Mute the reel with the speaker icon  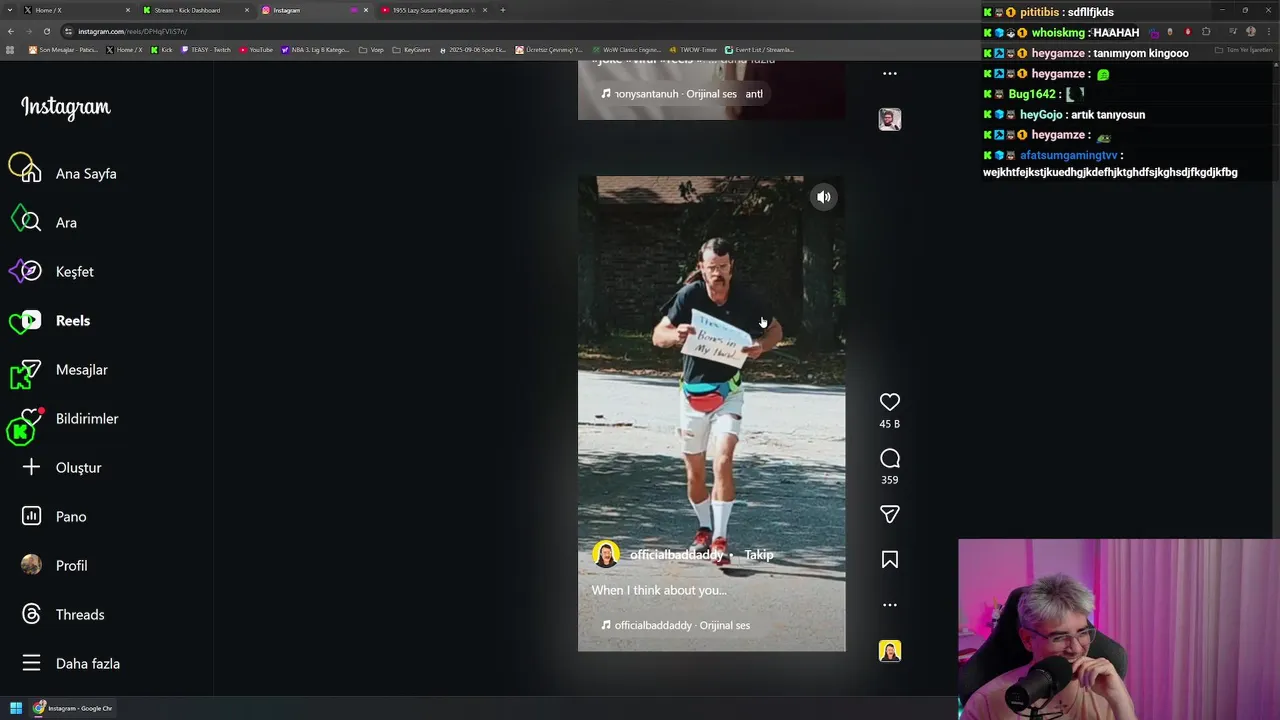pyautogui.click(x=824, y=197)
